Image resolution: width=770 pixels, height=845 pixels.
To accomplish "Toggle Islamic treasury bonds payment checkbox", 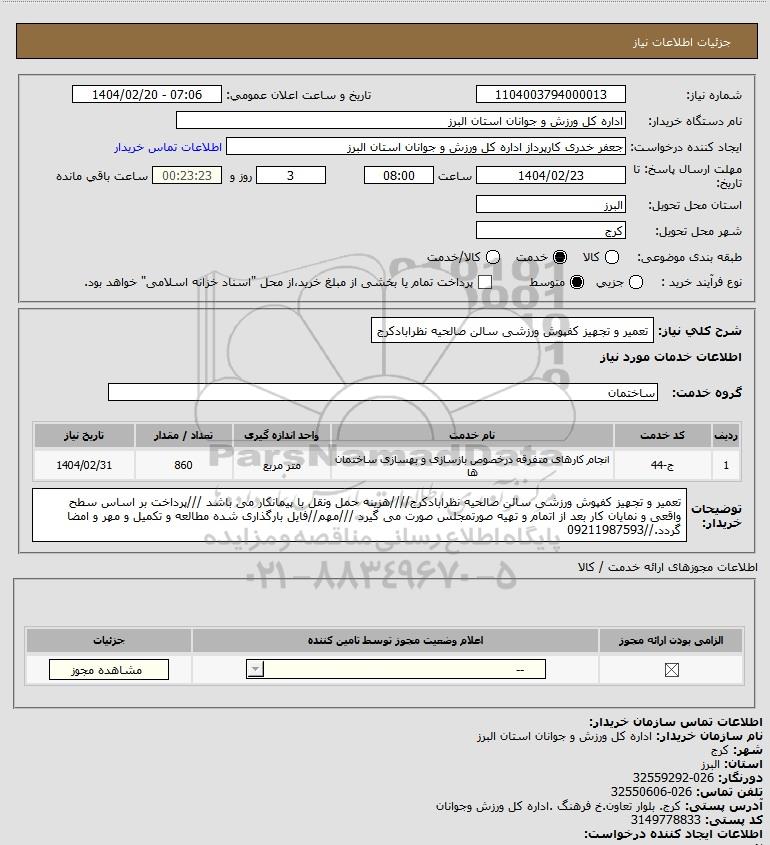I will pos(485,282).
